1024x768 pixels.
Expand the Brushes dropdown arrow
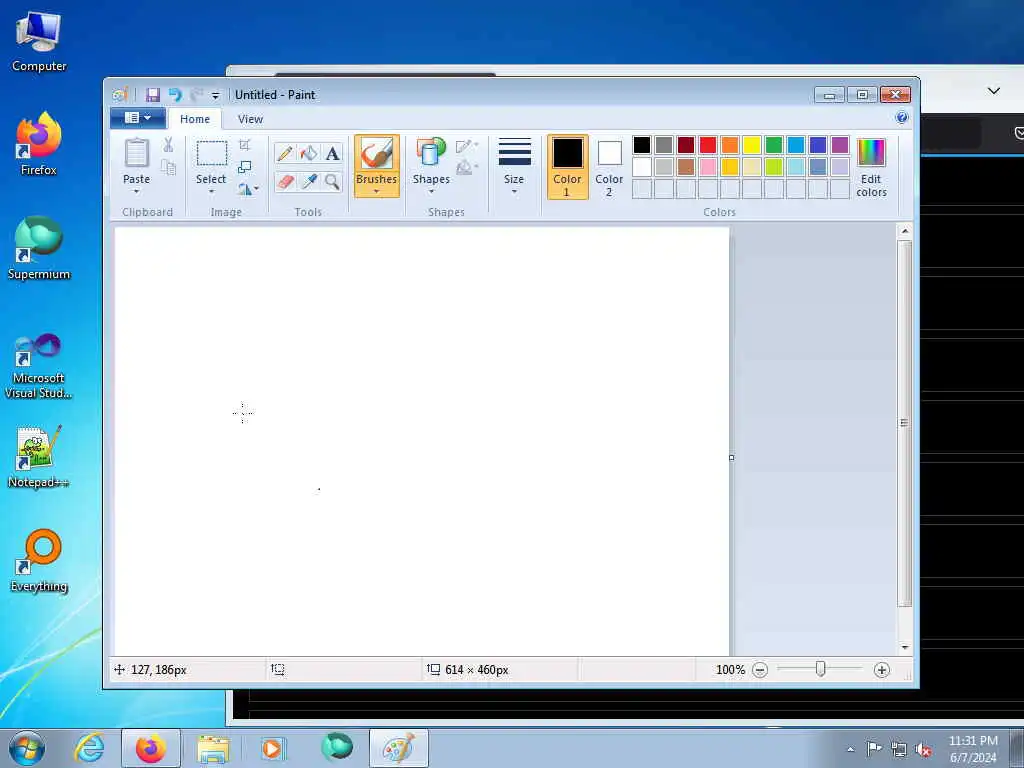click(x=377, y=192)
